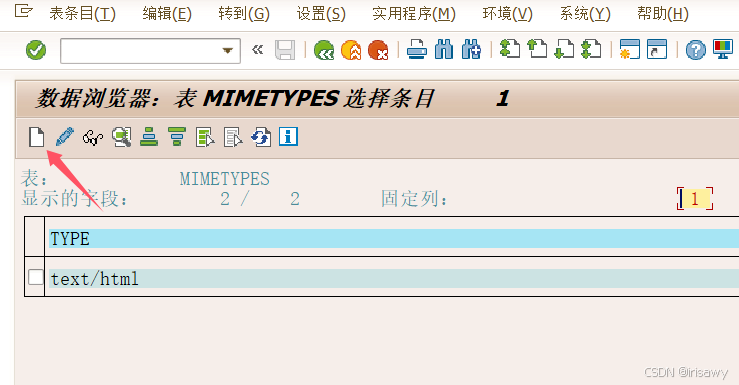Screen dimensions: 739x385
Task: Click the Find binoculars icon
Action: click(x=444, y=50)
